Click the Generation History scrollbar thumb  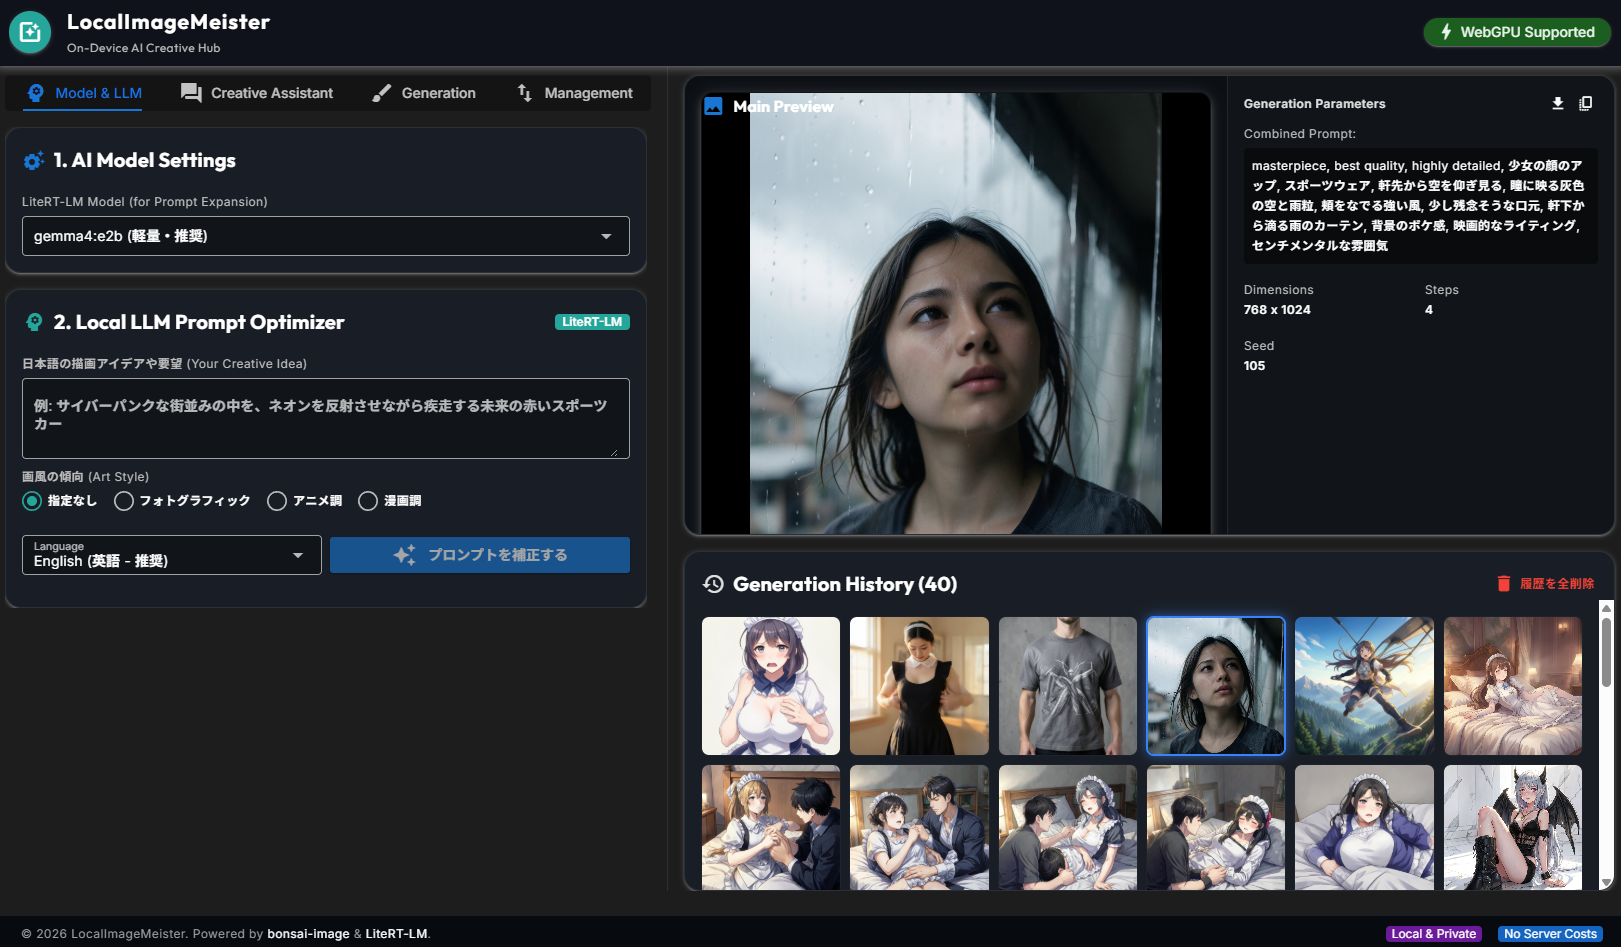[x=1606, y=651]
